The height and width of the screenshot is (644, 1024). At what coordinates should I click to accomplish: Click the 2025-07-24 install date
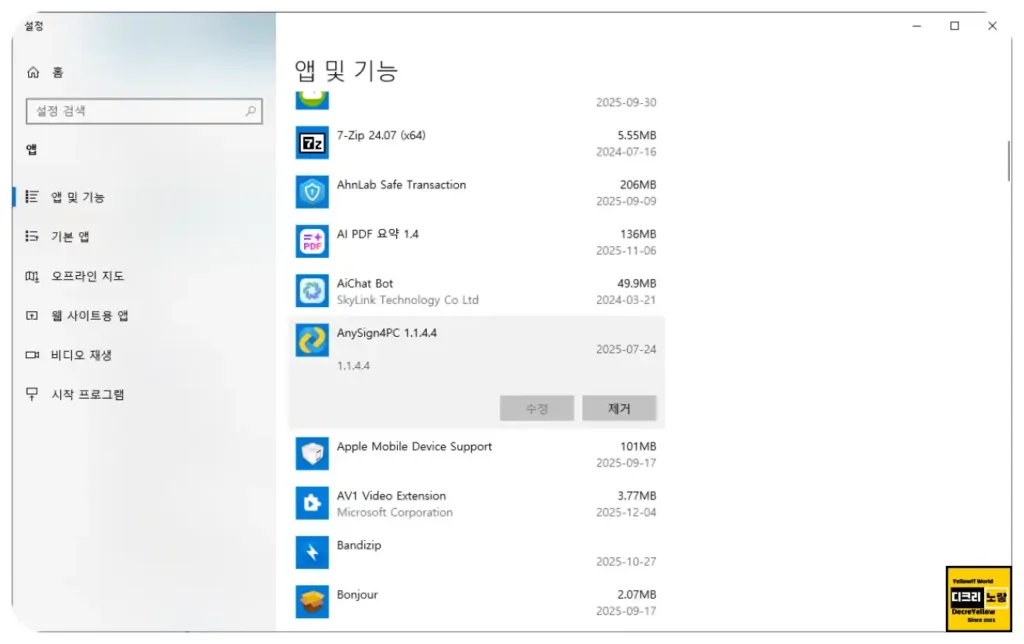626,349
